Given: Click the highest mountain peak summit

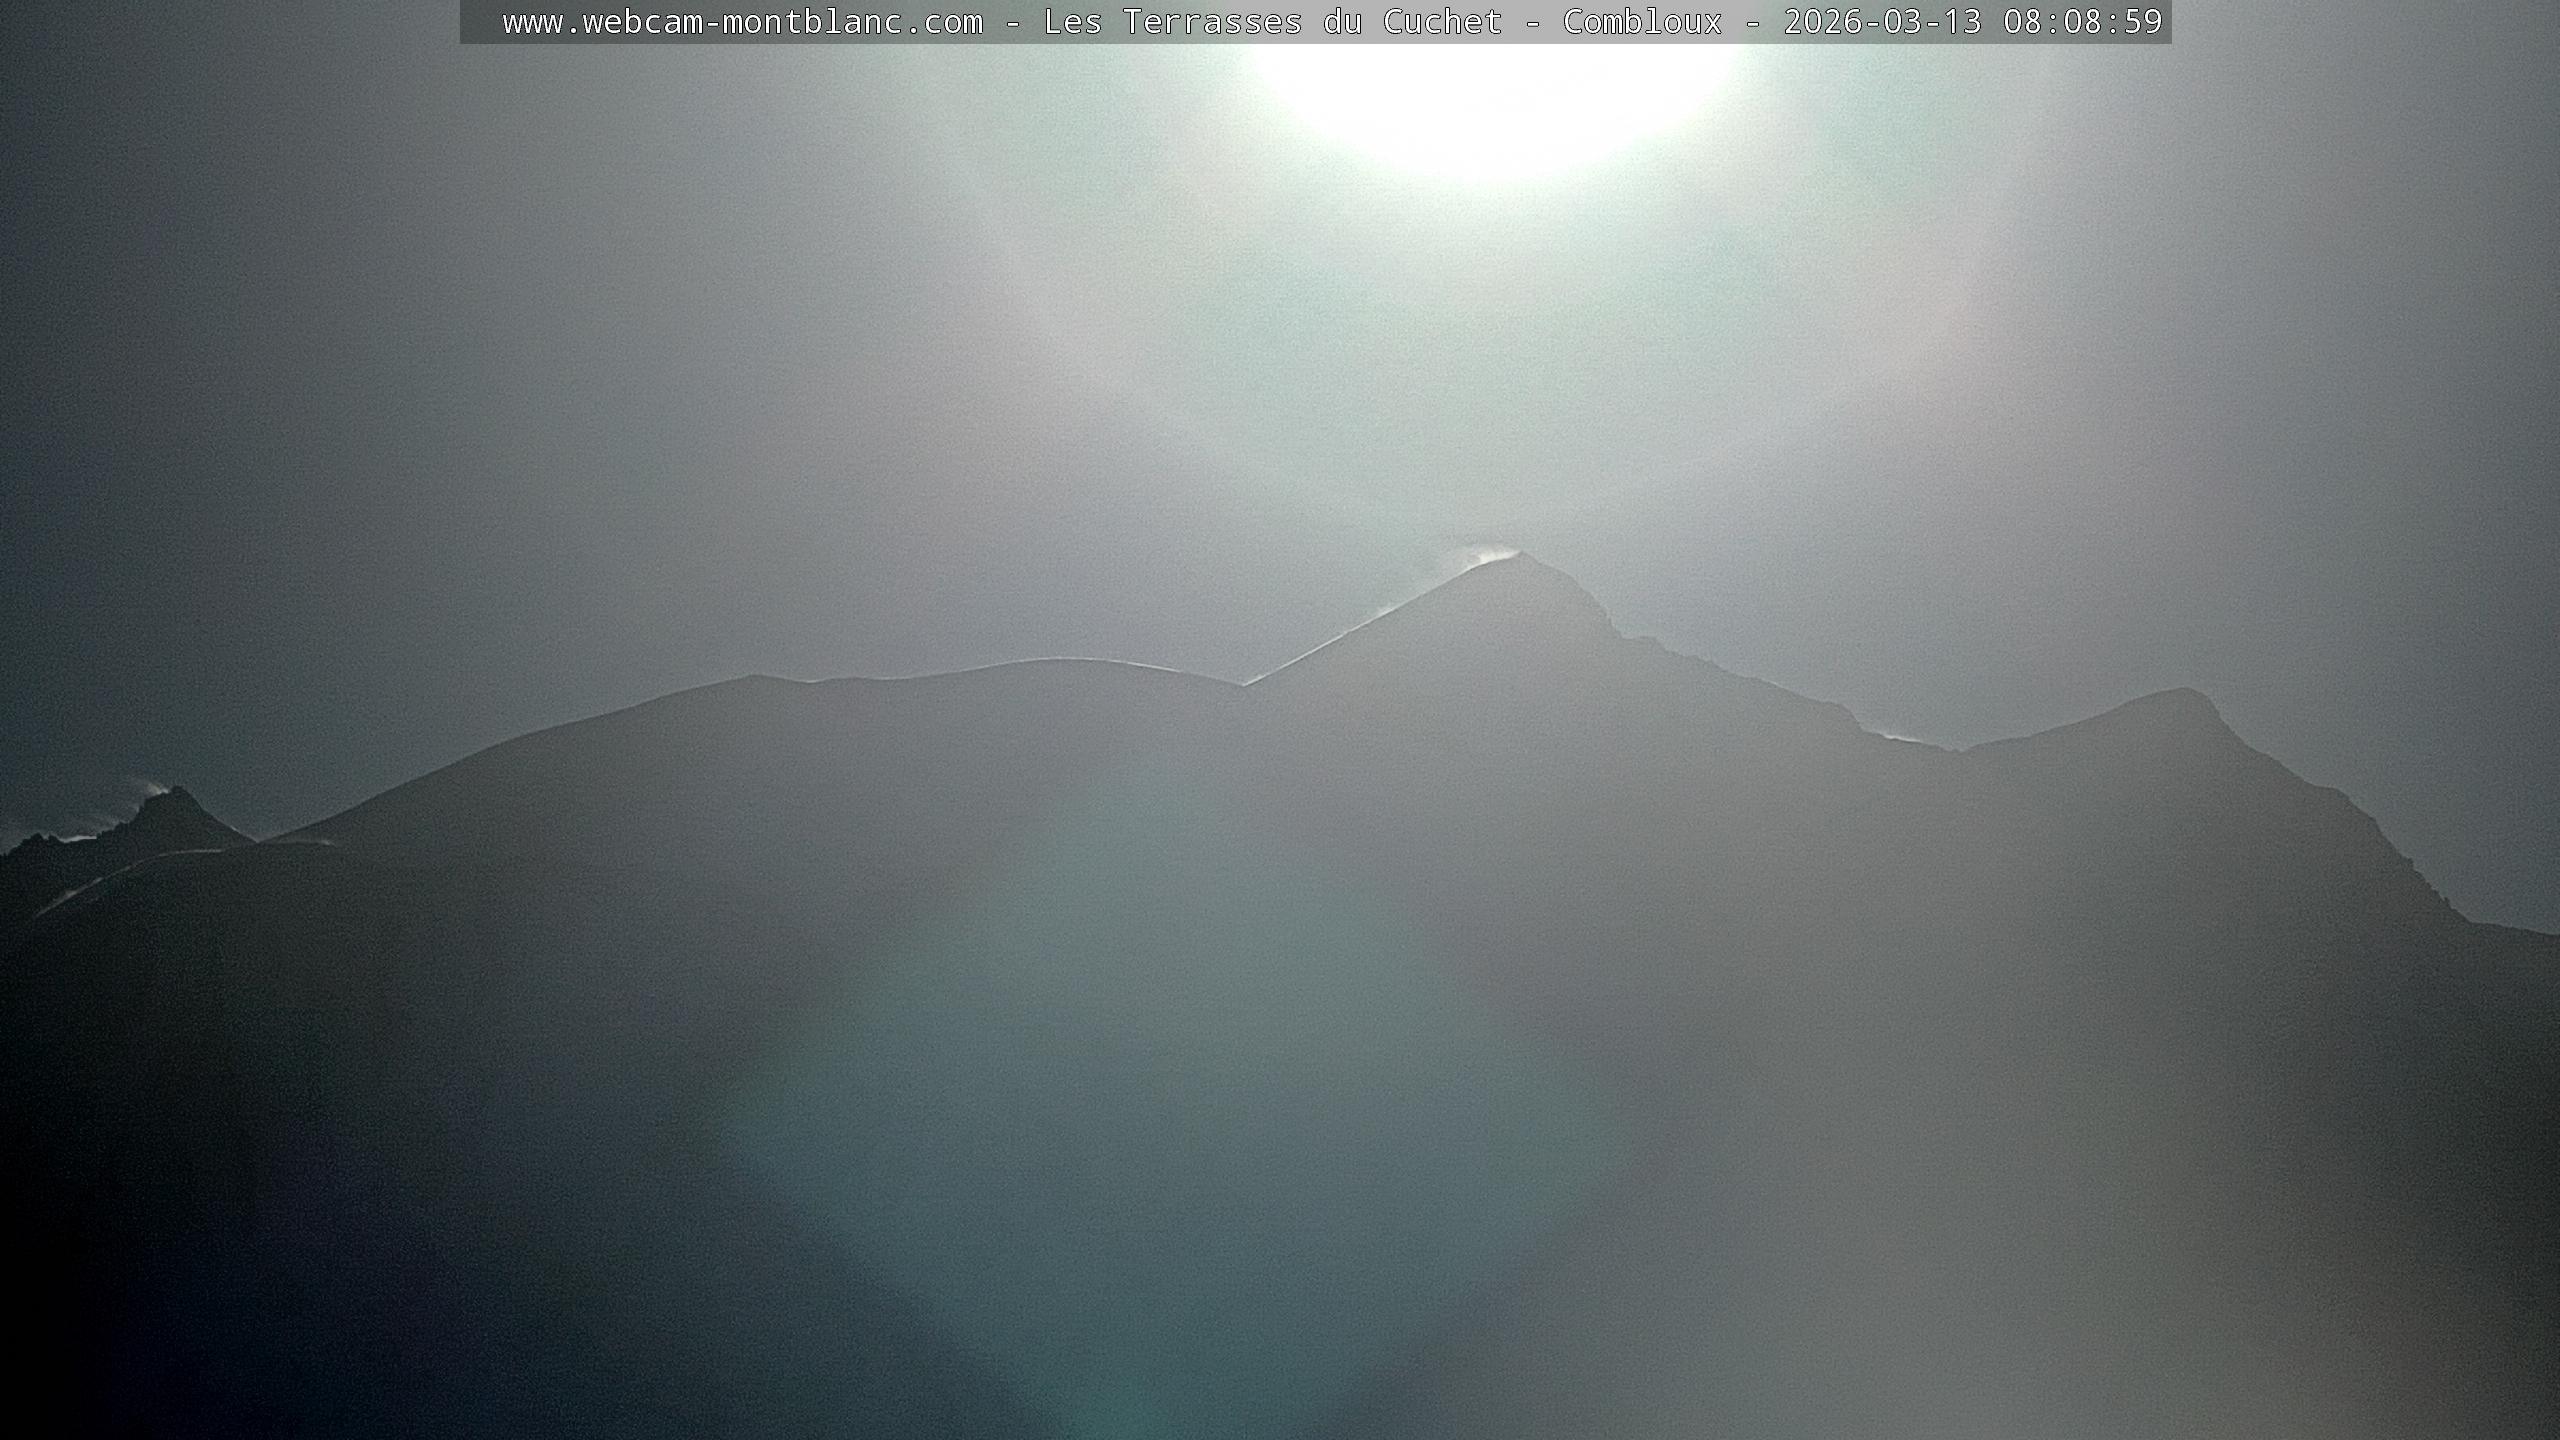Looking at the screenshot, I should 1520,555.
